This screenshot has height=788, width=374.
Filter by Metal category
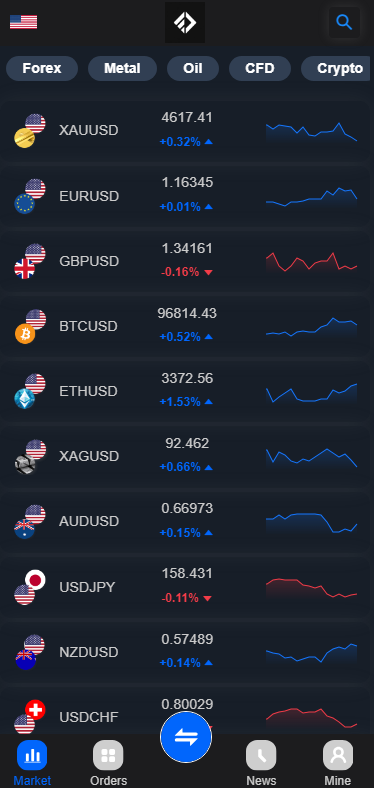coord(122,68)
